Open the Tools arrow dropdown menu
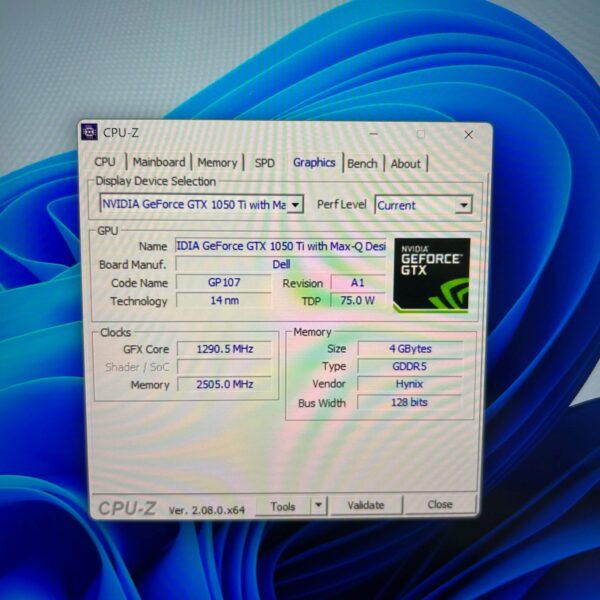This screenshot has width=600, height=600. click(x=318, y=505)
